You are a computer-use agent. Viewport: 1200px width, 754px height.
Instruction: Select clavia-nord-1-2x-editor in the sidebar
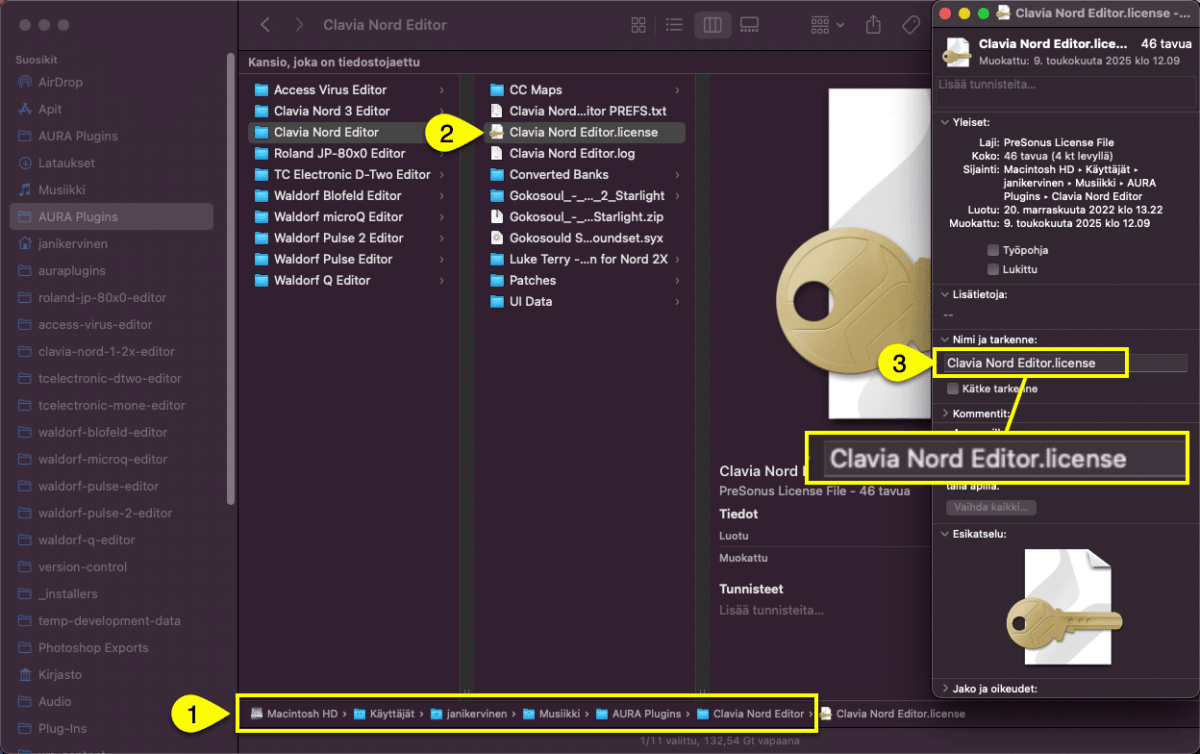click(106, 351)
